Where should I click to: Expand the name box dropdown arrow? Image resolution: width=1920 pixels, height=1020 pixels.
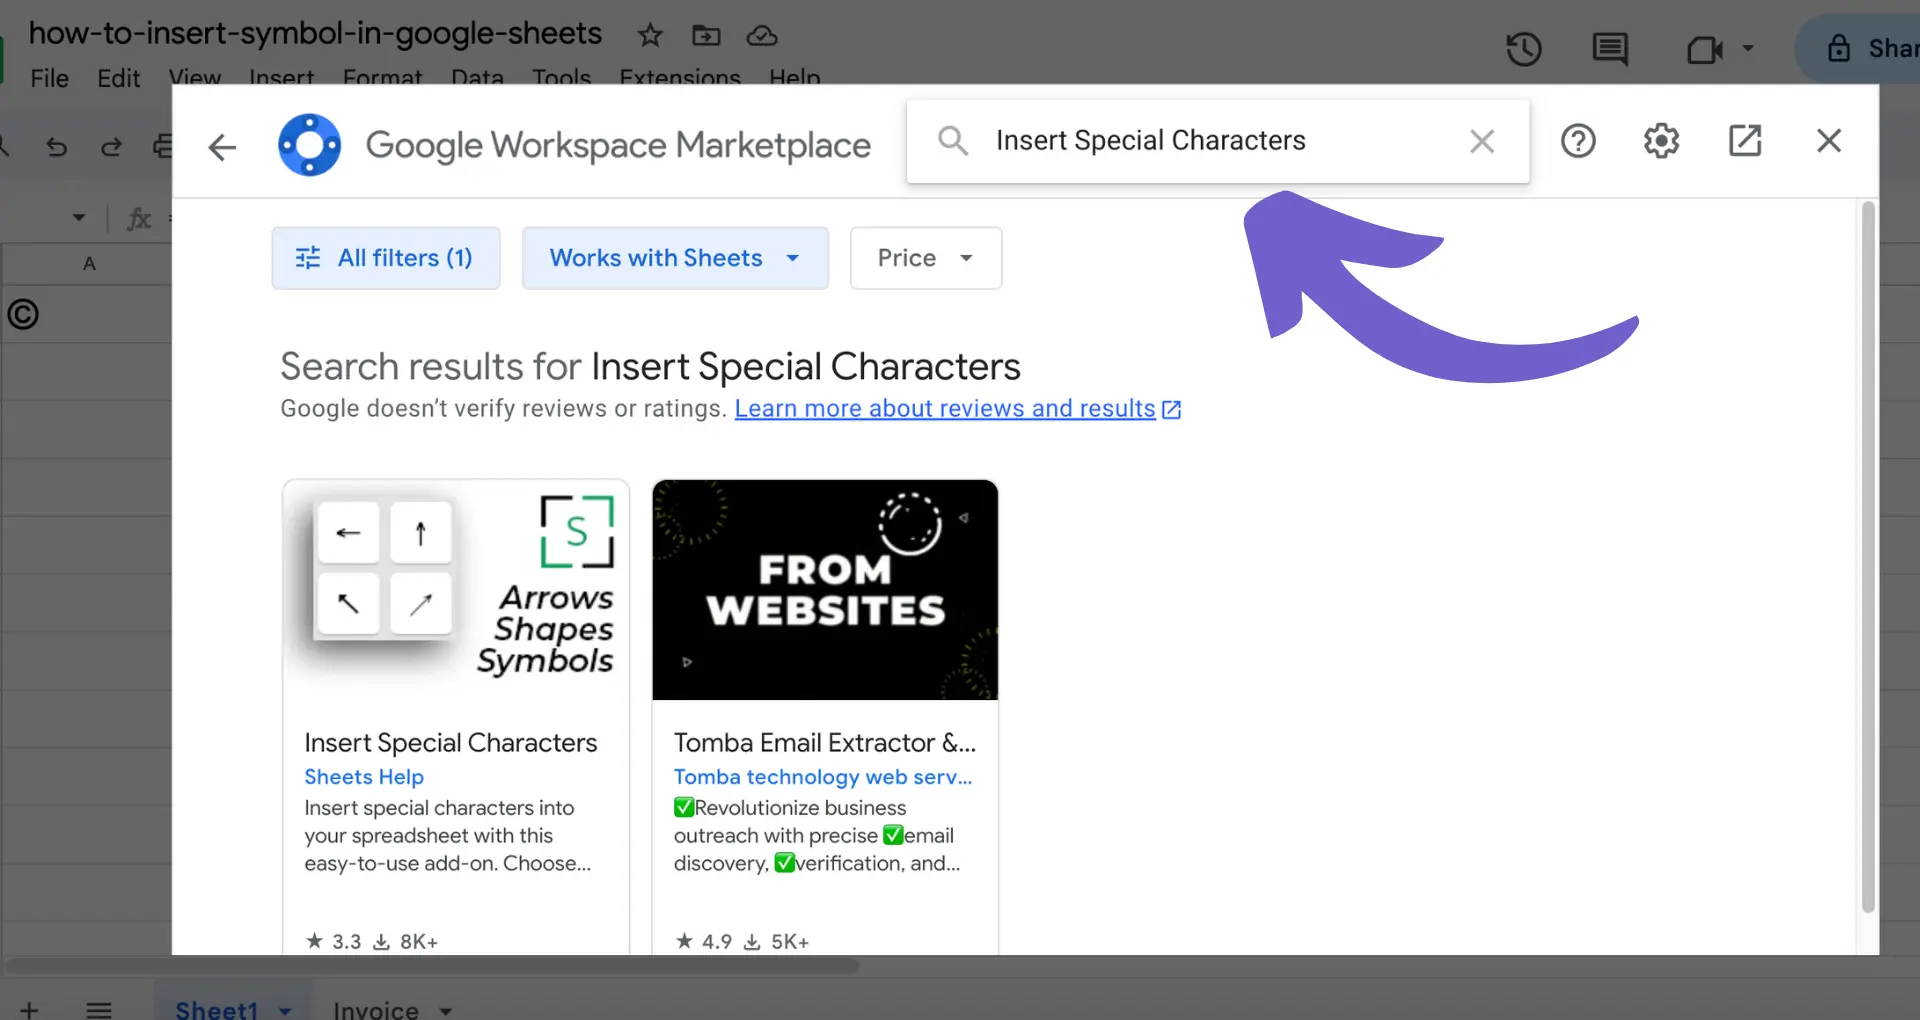pyautogui.click(x=79, y=217)
